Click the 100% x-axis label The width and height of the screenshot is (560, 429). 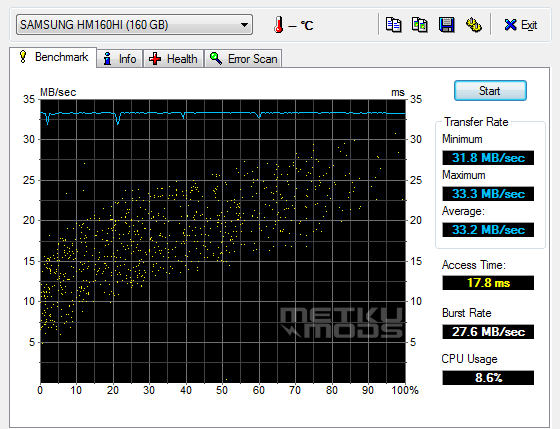(405, 390)
